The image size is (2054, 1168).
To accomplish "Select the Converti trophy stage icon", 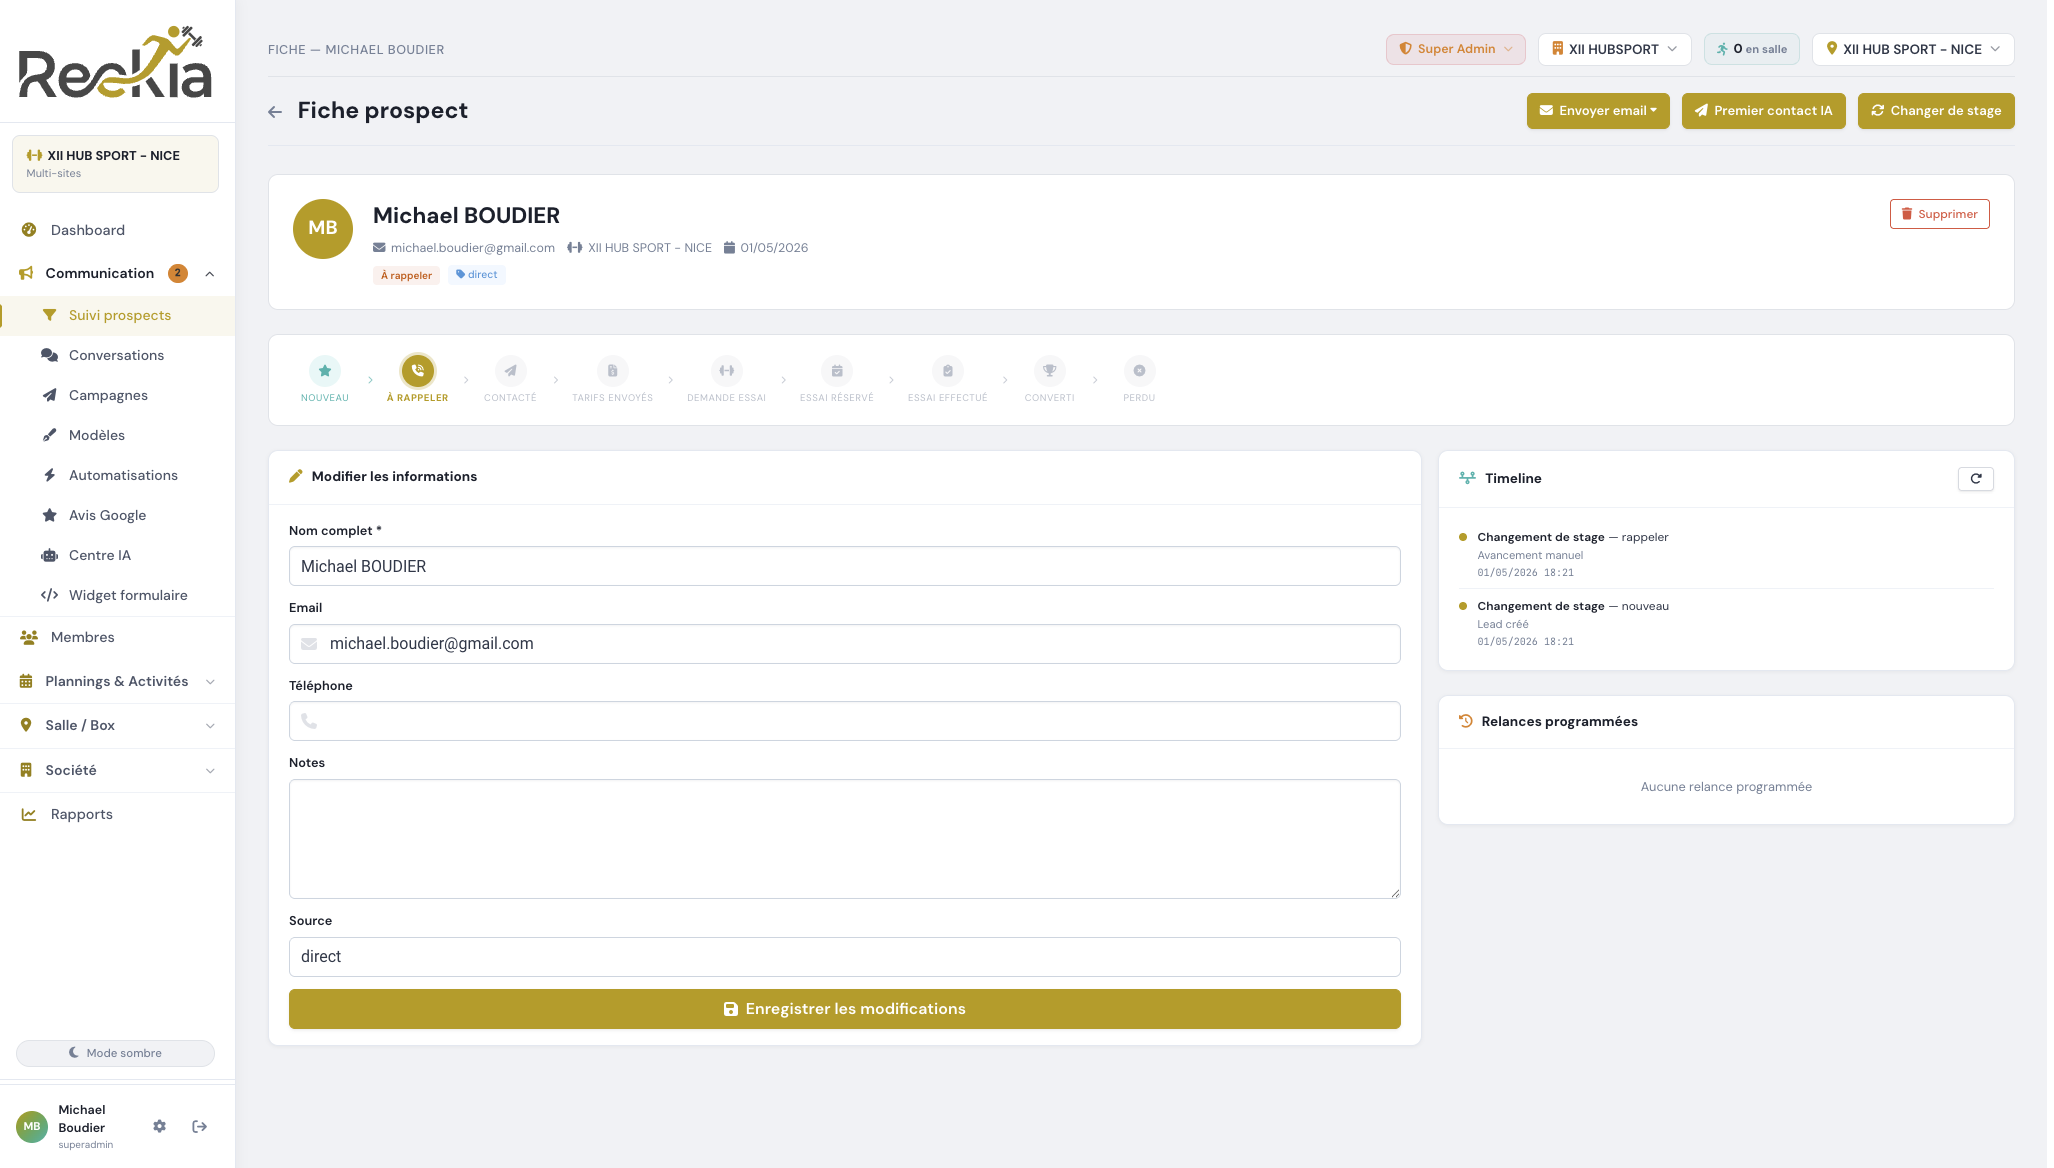I will point(1050,371).
